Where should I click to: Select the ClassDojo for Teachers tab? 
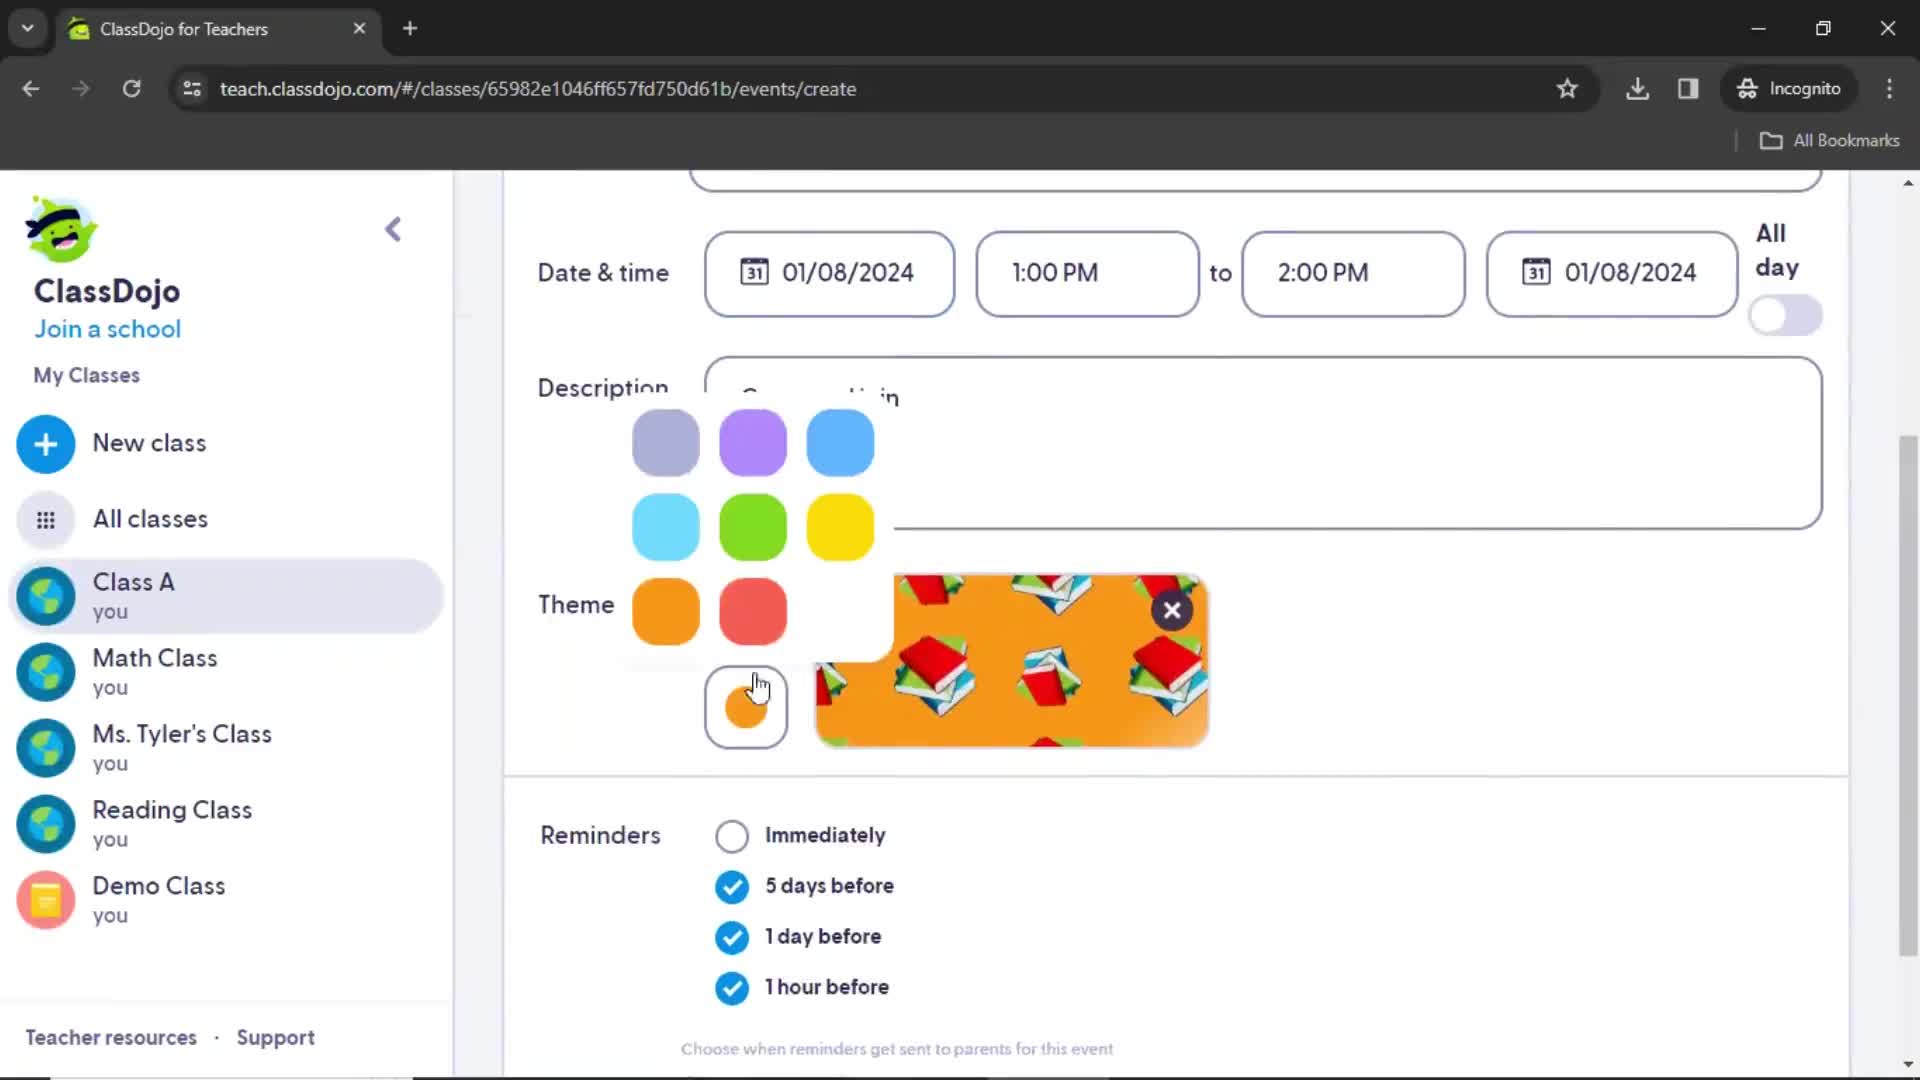coord(218,29)
